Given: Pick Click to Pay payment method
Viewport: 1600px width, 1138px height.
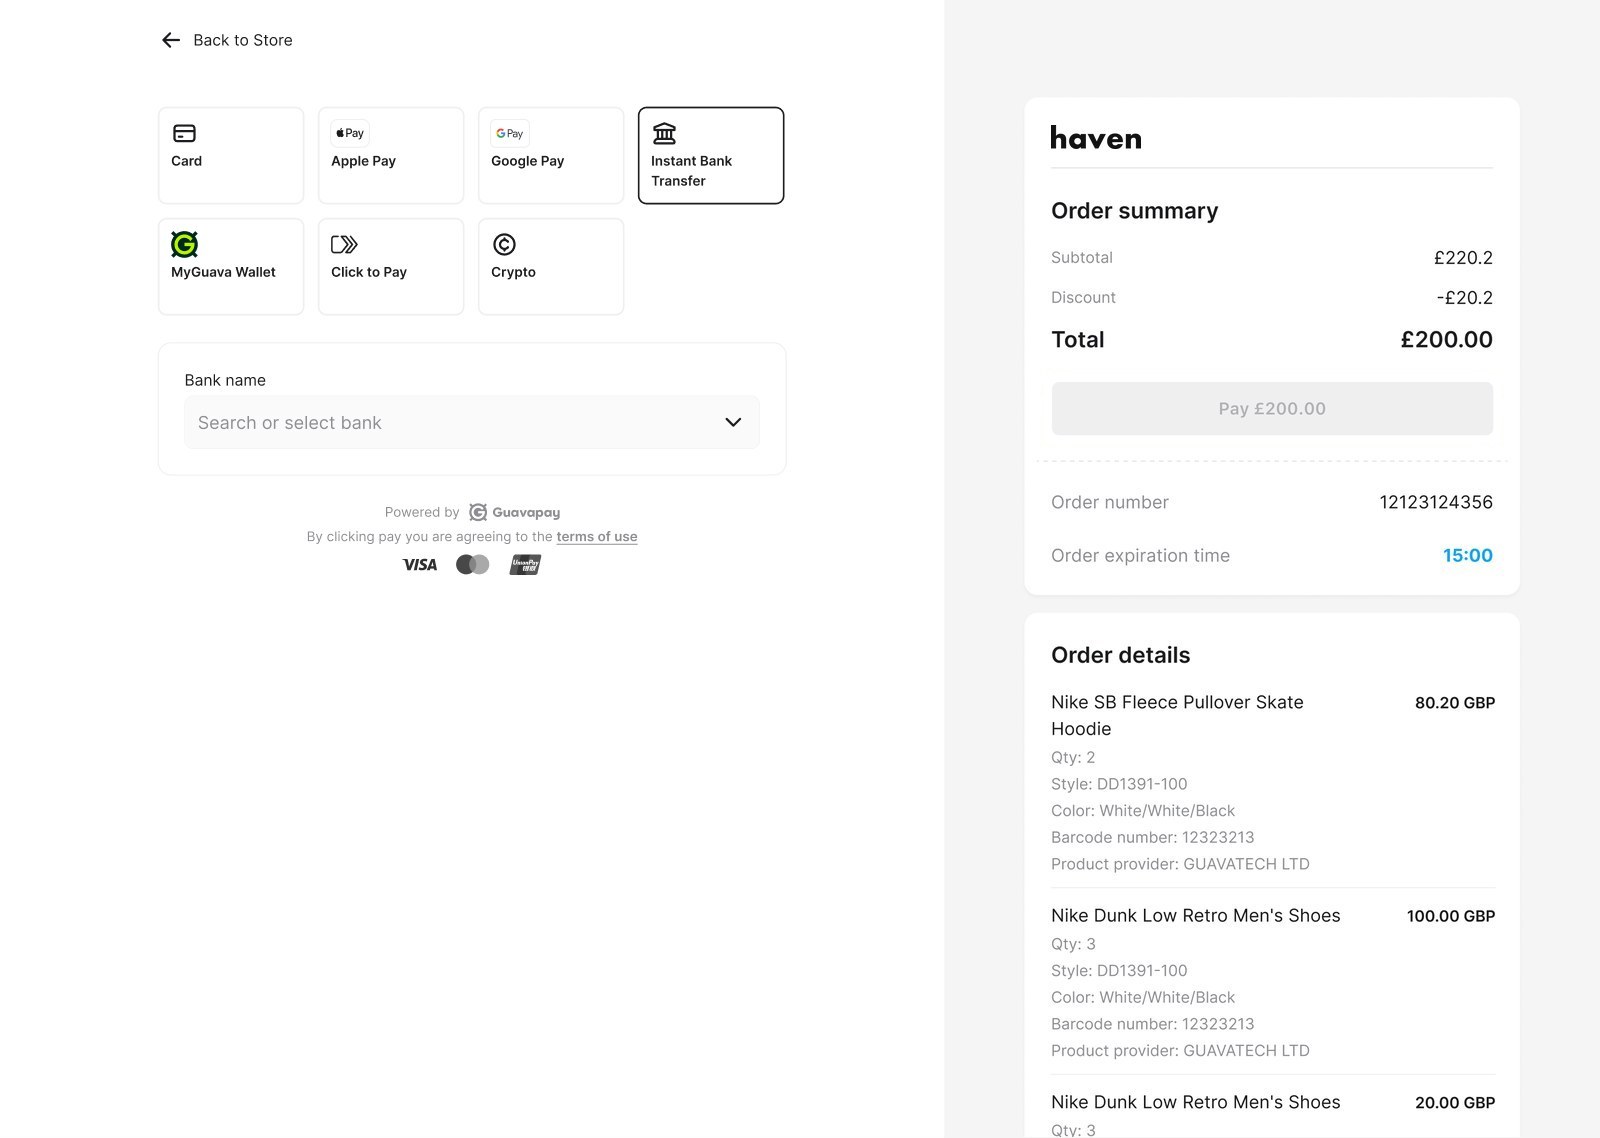Looking at the screenshot, I should [391, 267].
